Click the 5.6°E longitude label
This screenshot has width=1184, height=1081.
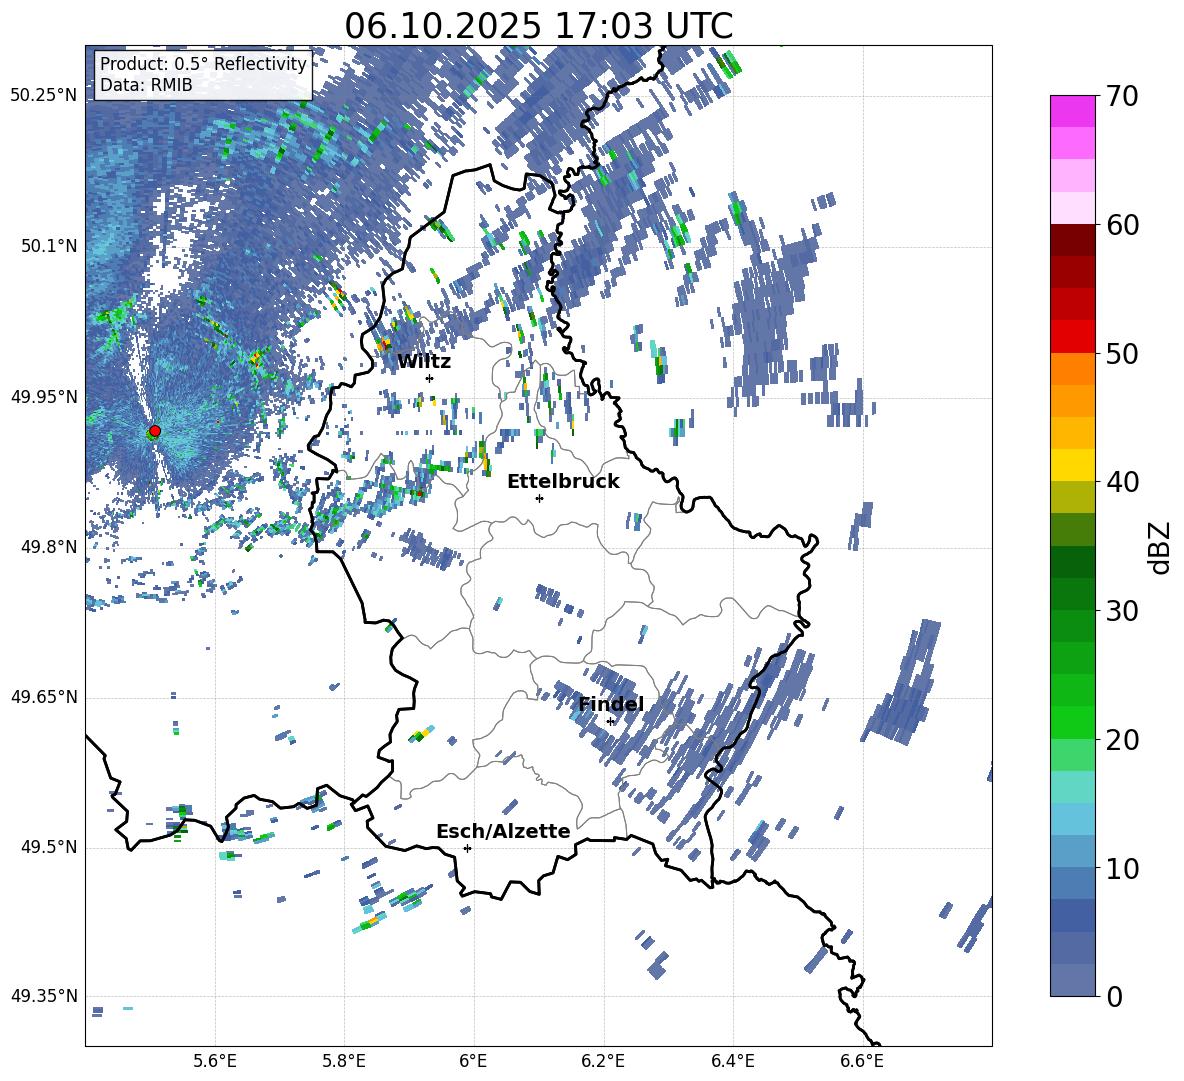(215, 1061)
